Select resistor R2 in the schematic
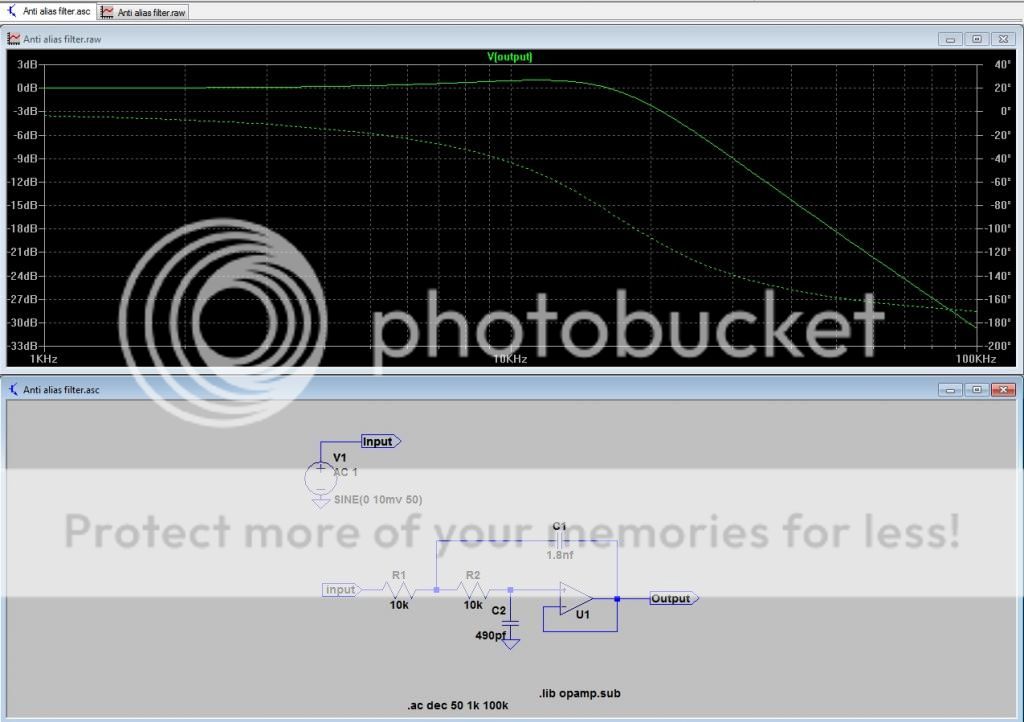 click(x=473, y=590)
